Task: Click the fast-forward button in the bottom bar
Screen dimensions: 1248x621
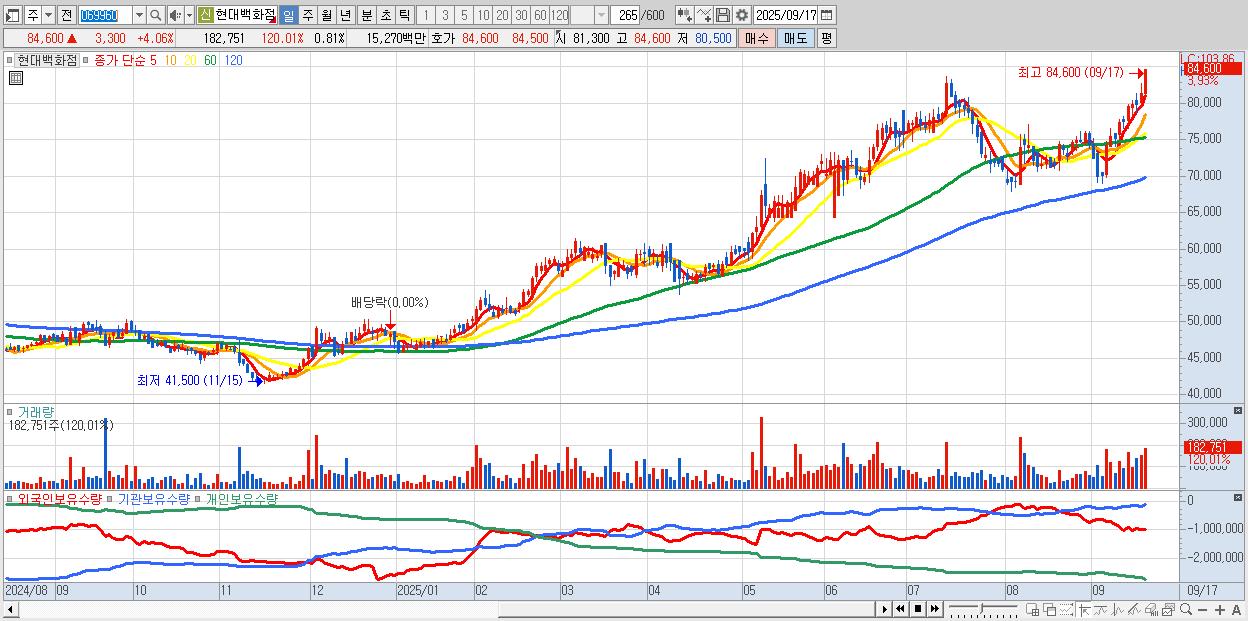Action: 935,609
